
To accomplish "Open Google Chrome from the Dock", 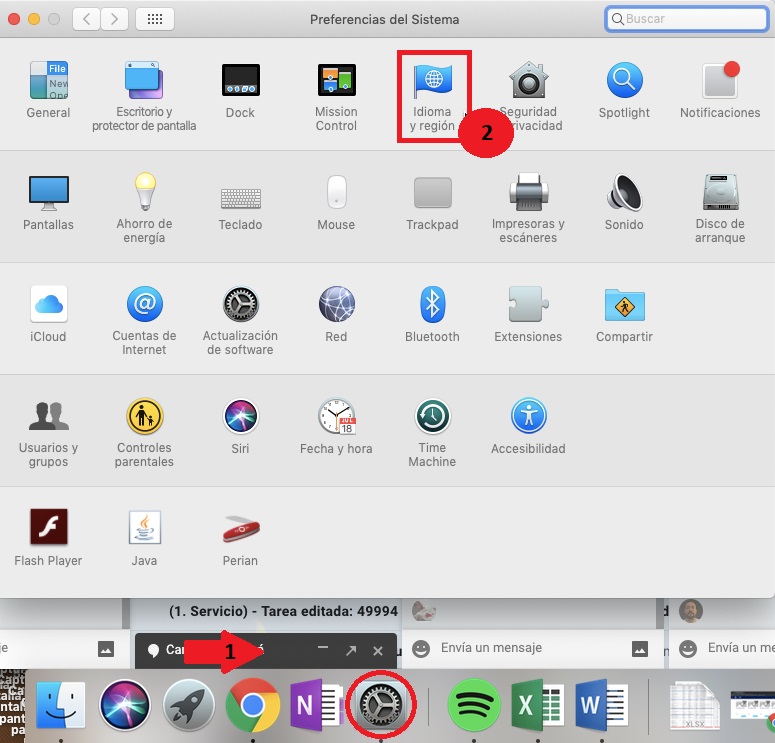I will (253, 705).
